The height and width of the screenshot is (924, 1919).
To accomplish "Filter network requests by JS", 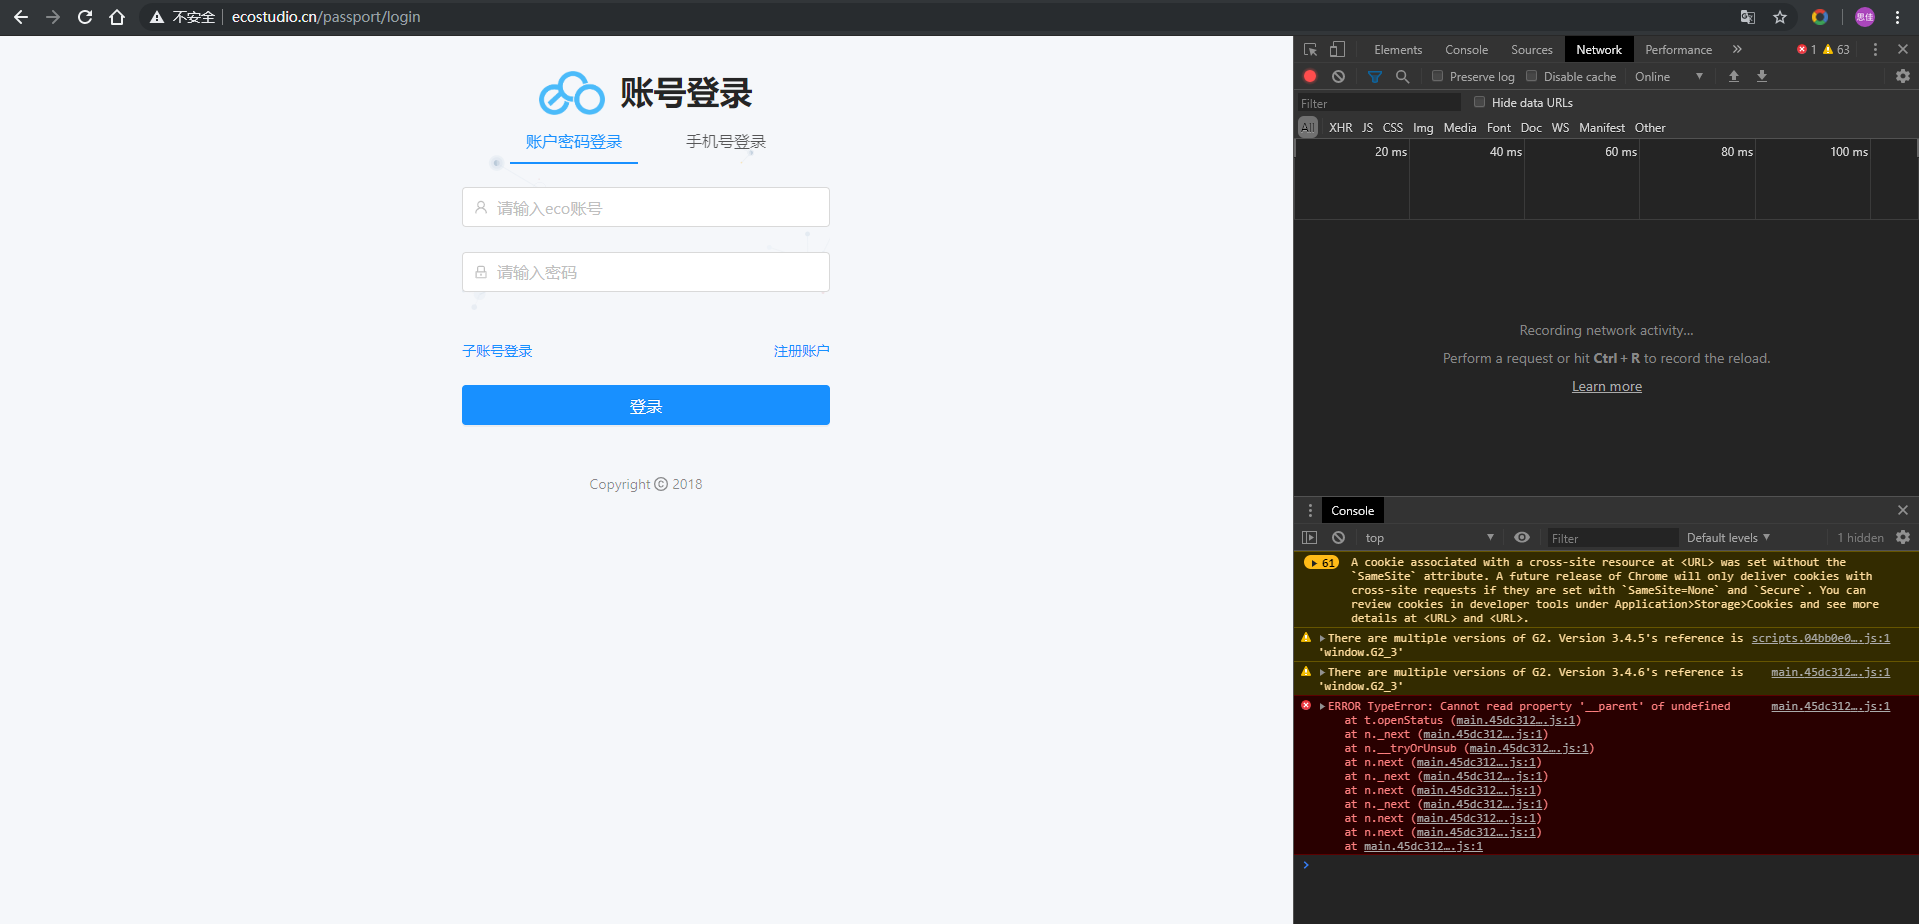I will tap(1367, 127).
